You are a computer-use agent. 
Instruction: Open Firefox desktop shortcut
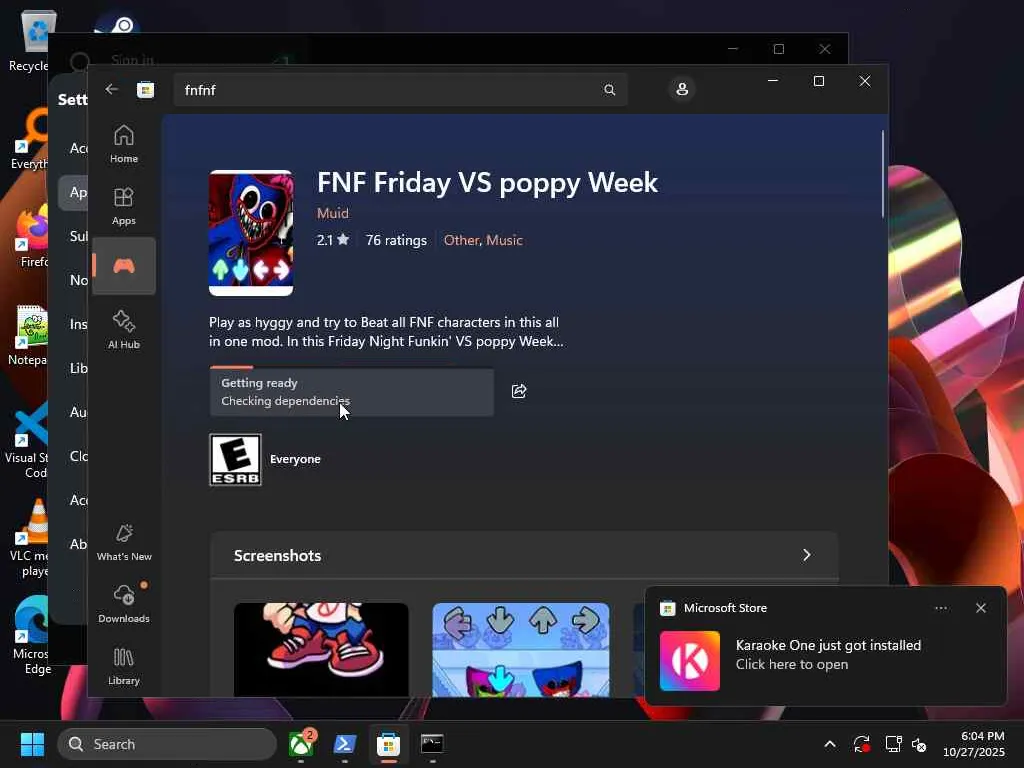tap(29, 236)
